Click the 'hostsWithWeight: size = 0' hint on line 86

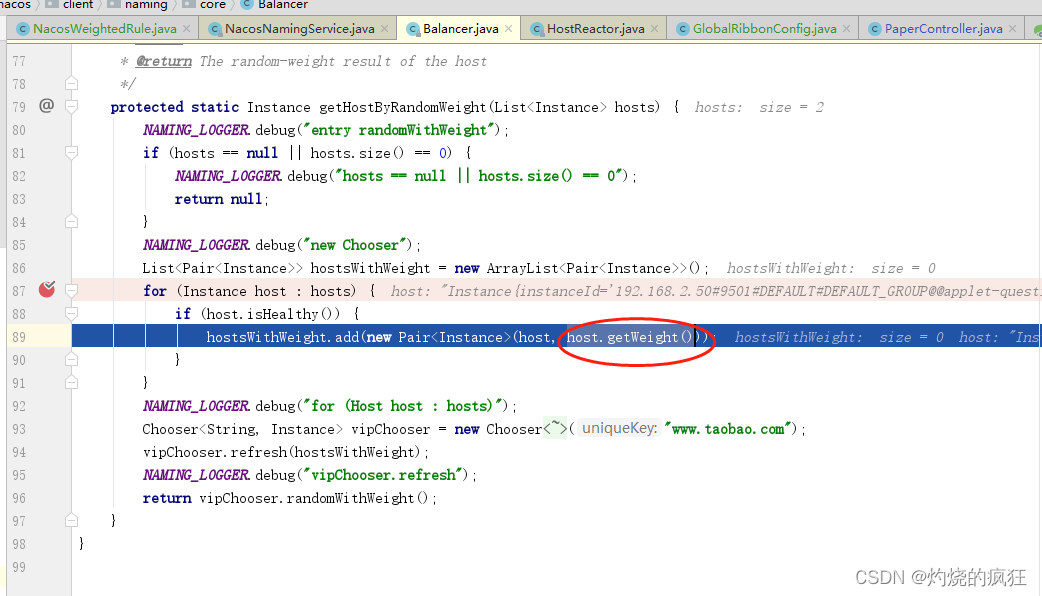pos(831,268)
